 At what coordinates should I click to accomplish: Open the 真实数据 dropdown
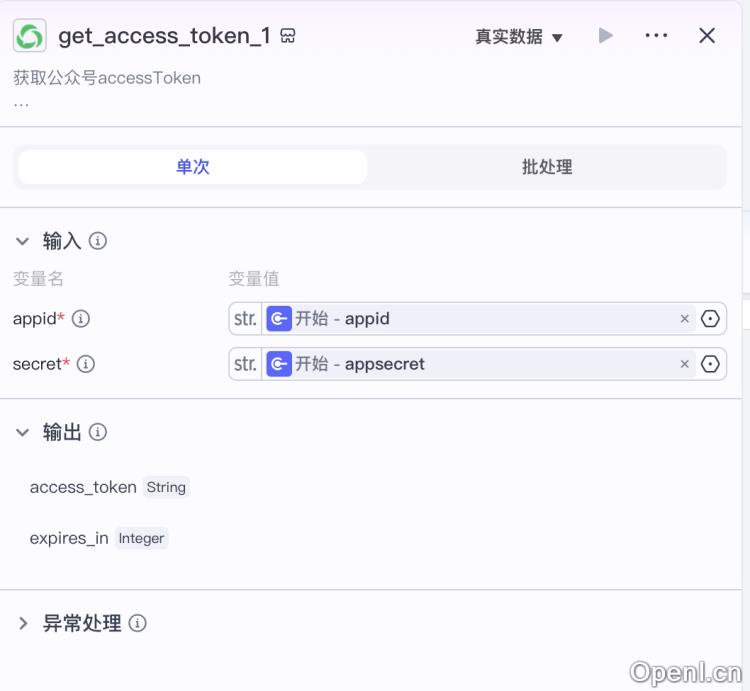pos(518,36)
